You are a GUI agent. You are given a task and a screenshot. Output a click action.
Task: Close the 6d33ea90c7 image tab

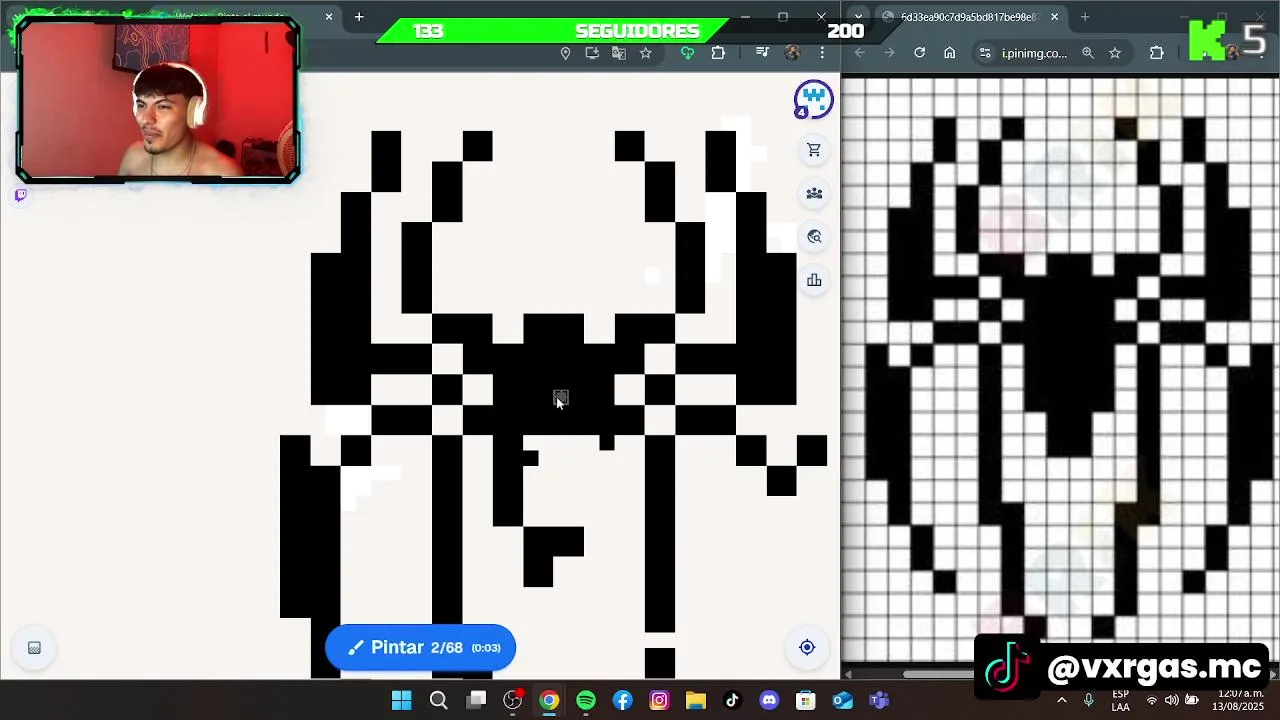[1054, 17]
